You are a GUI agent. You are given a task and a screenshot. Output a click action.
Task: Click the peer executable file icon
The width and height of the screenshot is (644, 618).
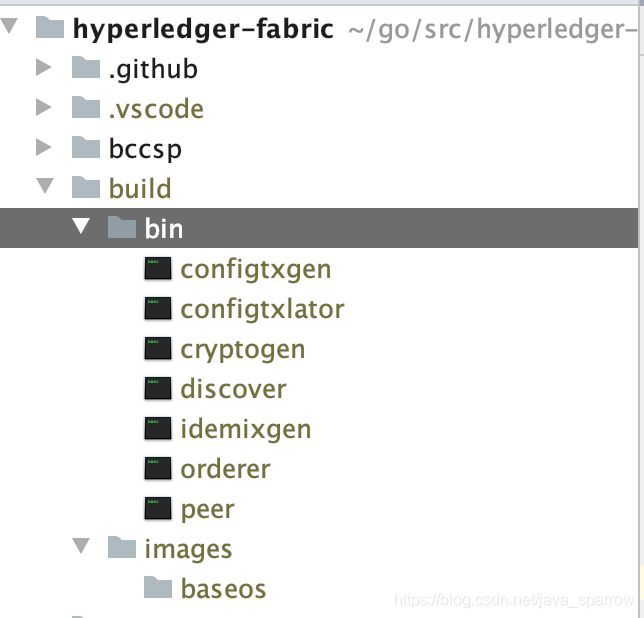point(158,508)
